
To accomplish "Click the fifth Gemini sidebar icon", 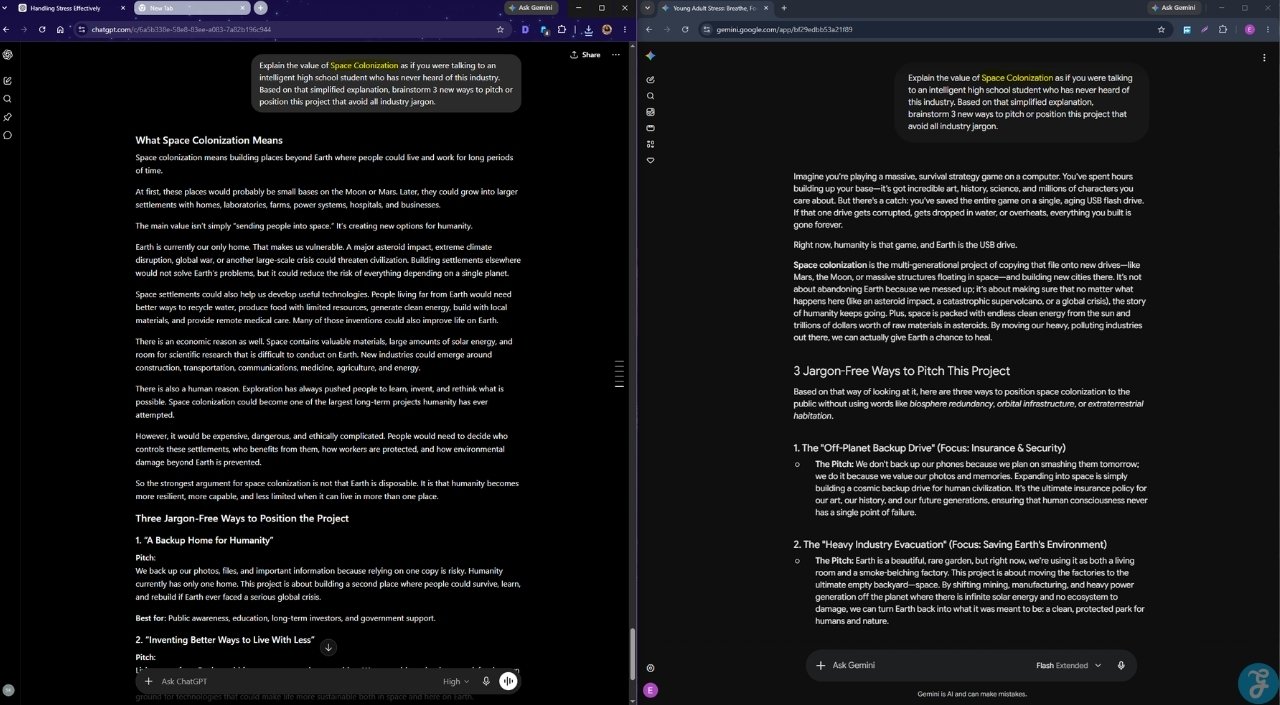I will pos(650,128).
